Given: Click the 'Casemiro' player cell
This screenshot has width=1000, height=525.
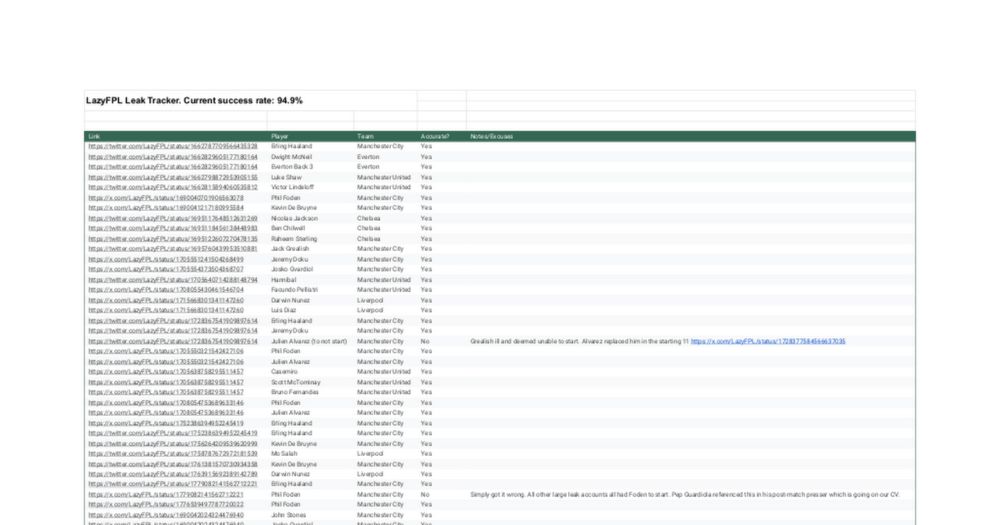Looking at the screenshot, I should 284,372.
